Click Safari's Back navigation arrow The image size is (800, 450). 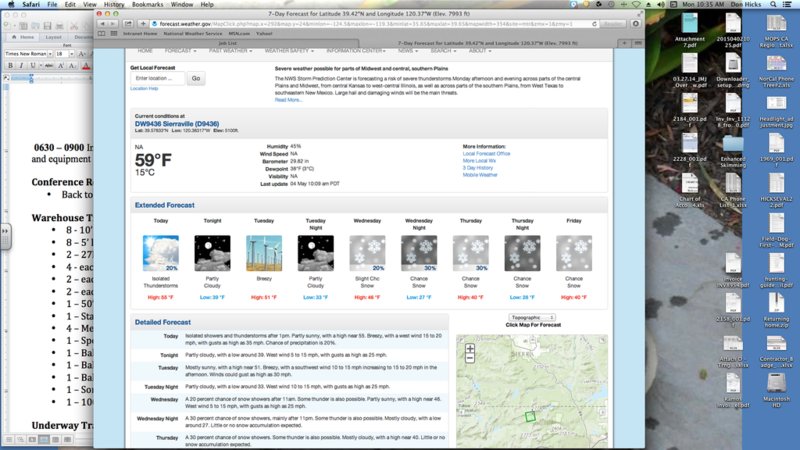(102, 24)
